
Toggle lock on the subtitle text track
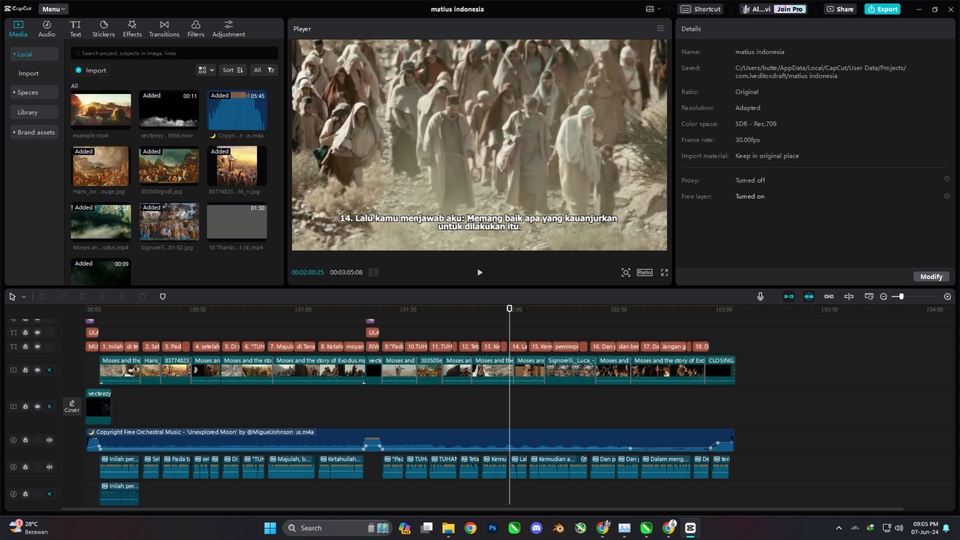tap(25, 347)
